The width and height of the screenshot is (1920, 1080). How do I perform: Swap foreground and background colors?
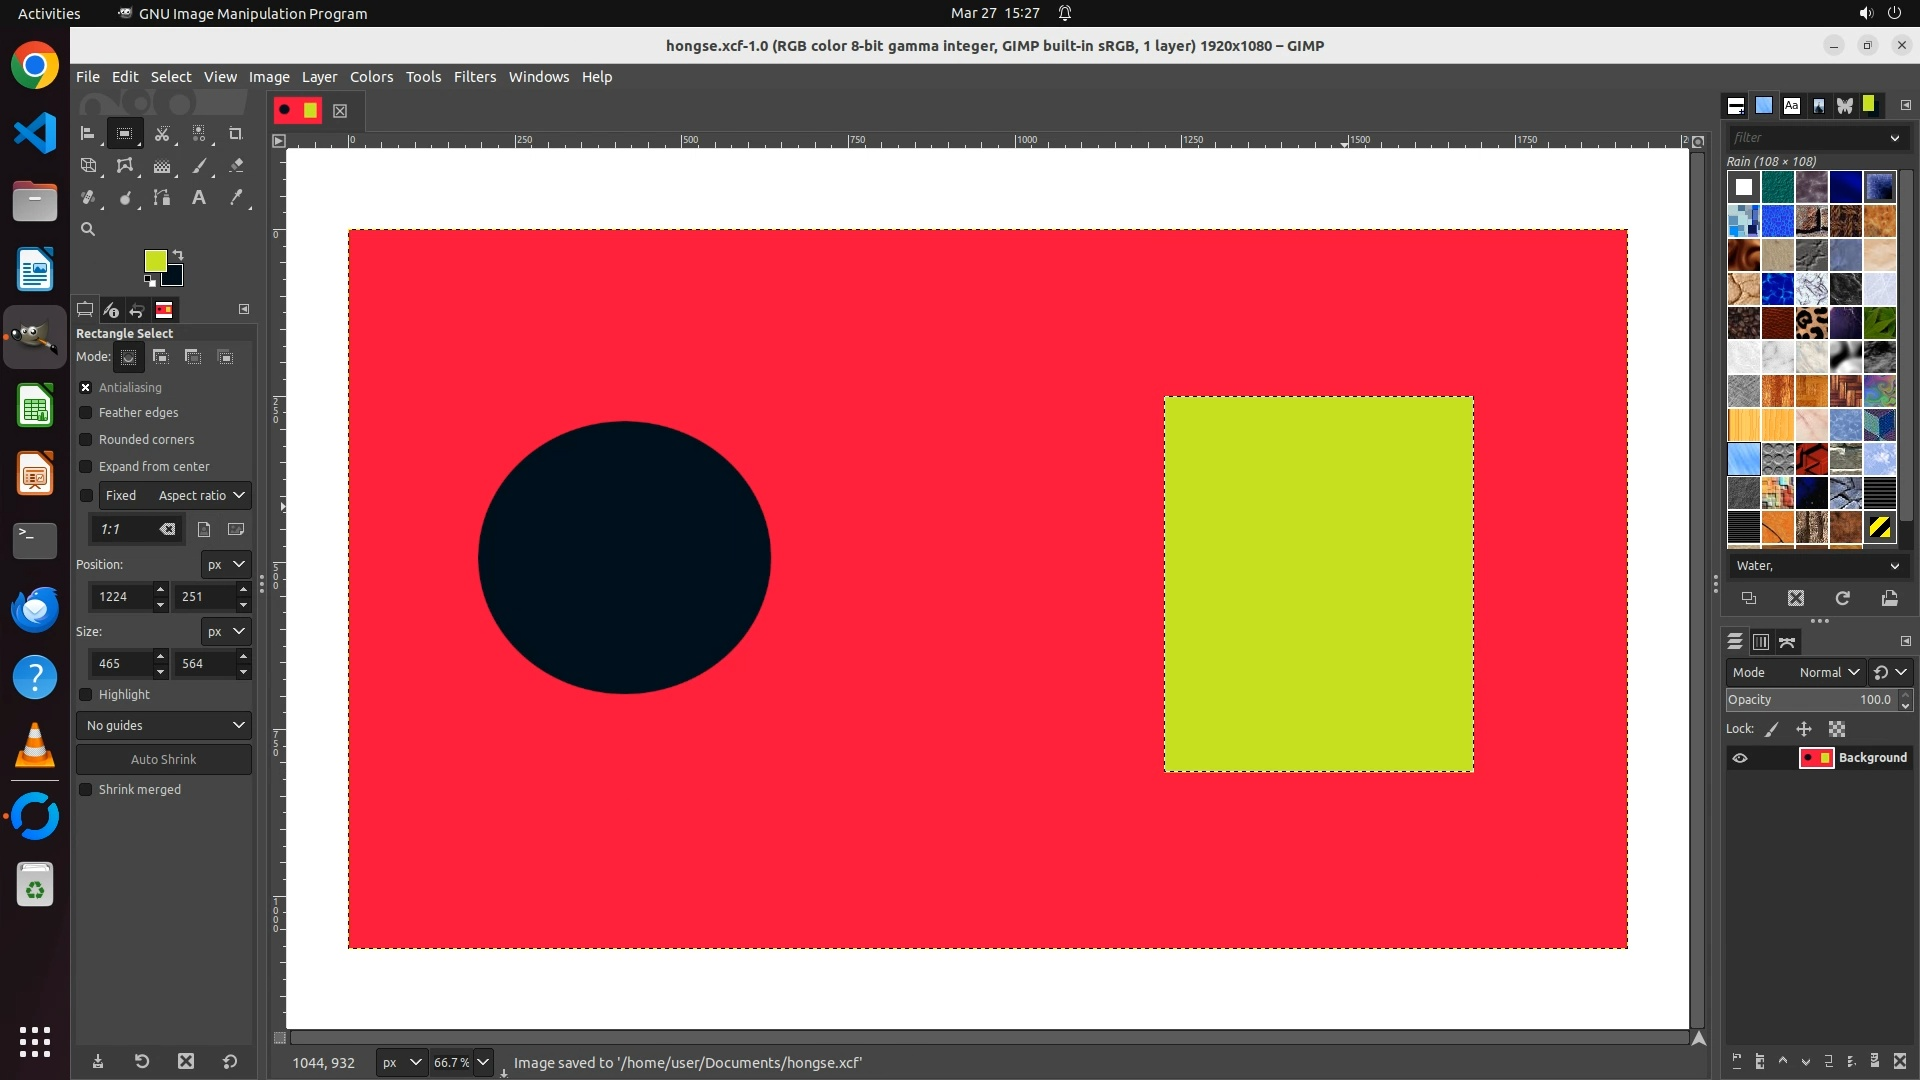coord(178,255)
